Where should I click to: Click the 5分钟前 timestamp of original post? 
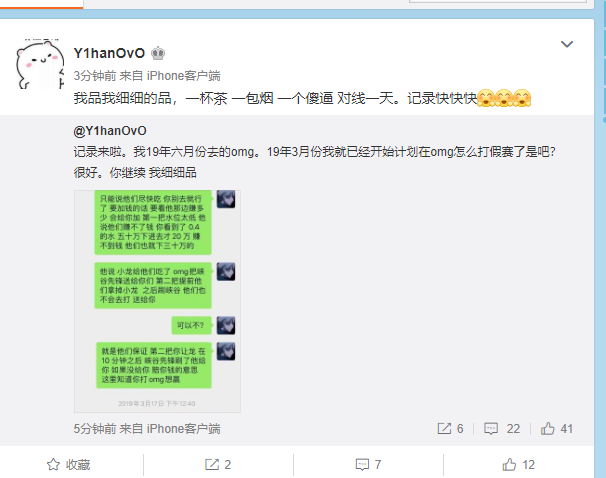[95, 429]
